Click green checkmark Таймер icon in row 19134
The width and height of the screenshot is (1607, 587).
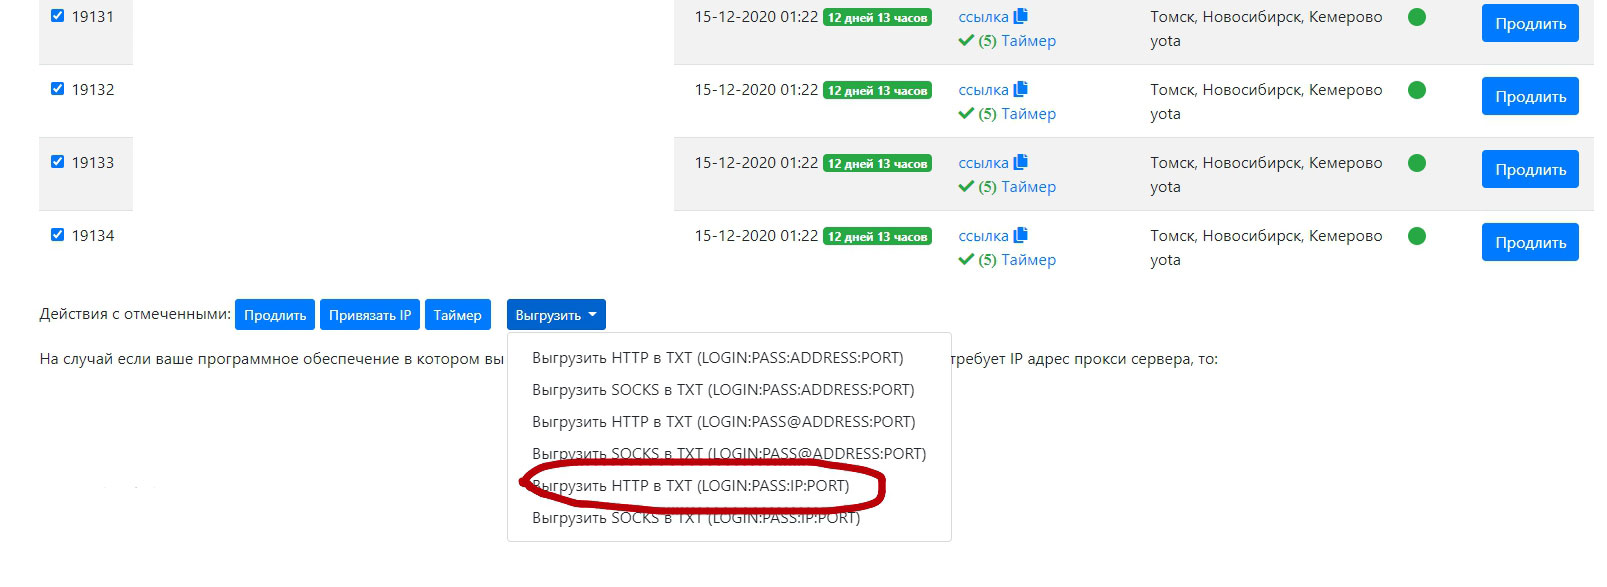[966, 260]
